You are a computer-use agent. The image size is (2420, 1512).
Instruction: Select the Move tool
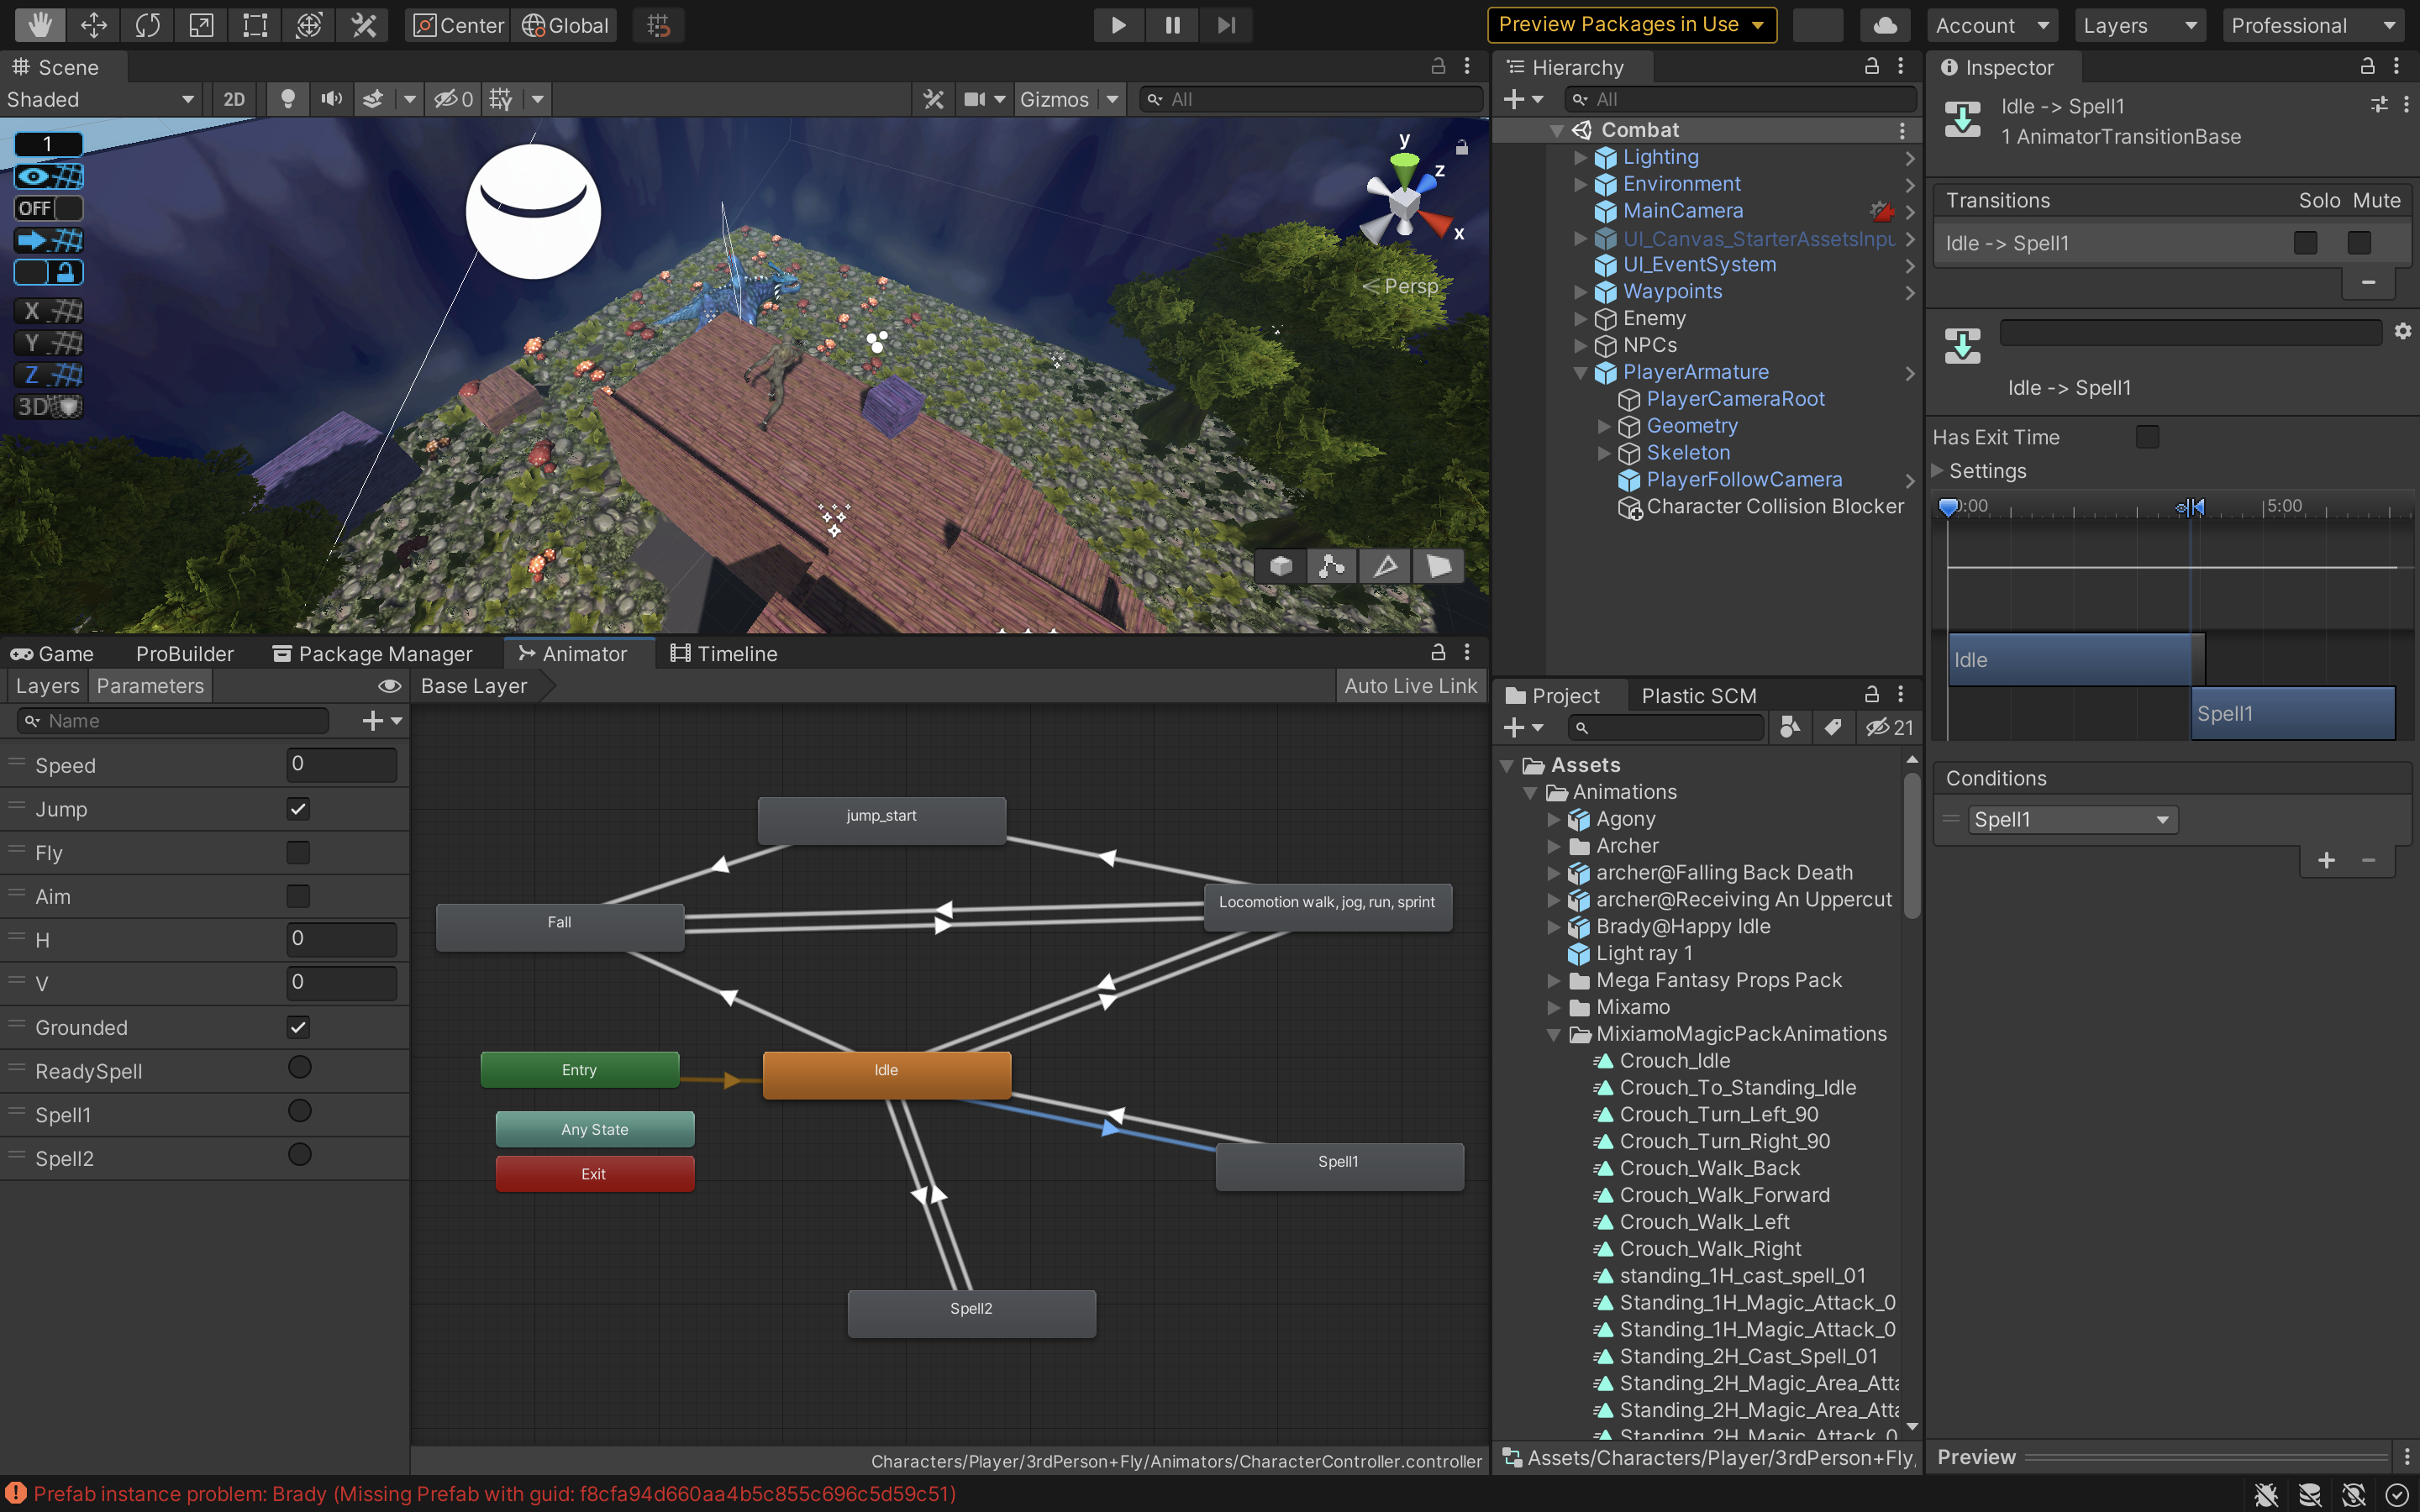point(93,25)
